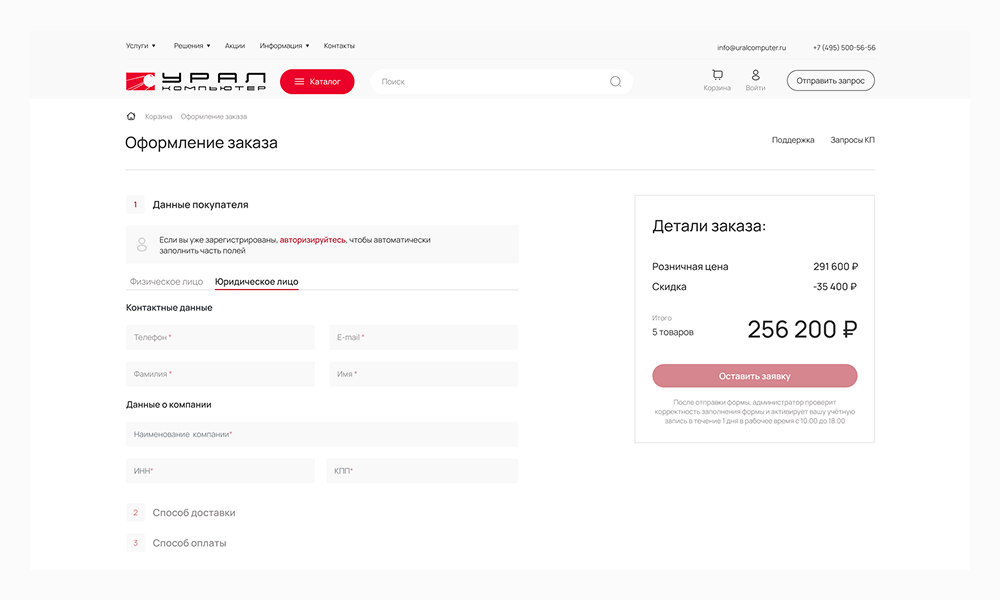
Task: Click the Урал Компьютер logo
Action: (x=196, y=82)
